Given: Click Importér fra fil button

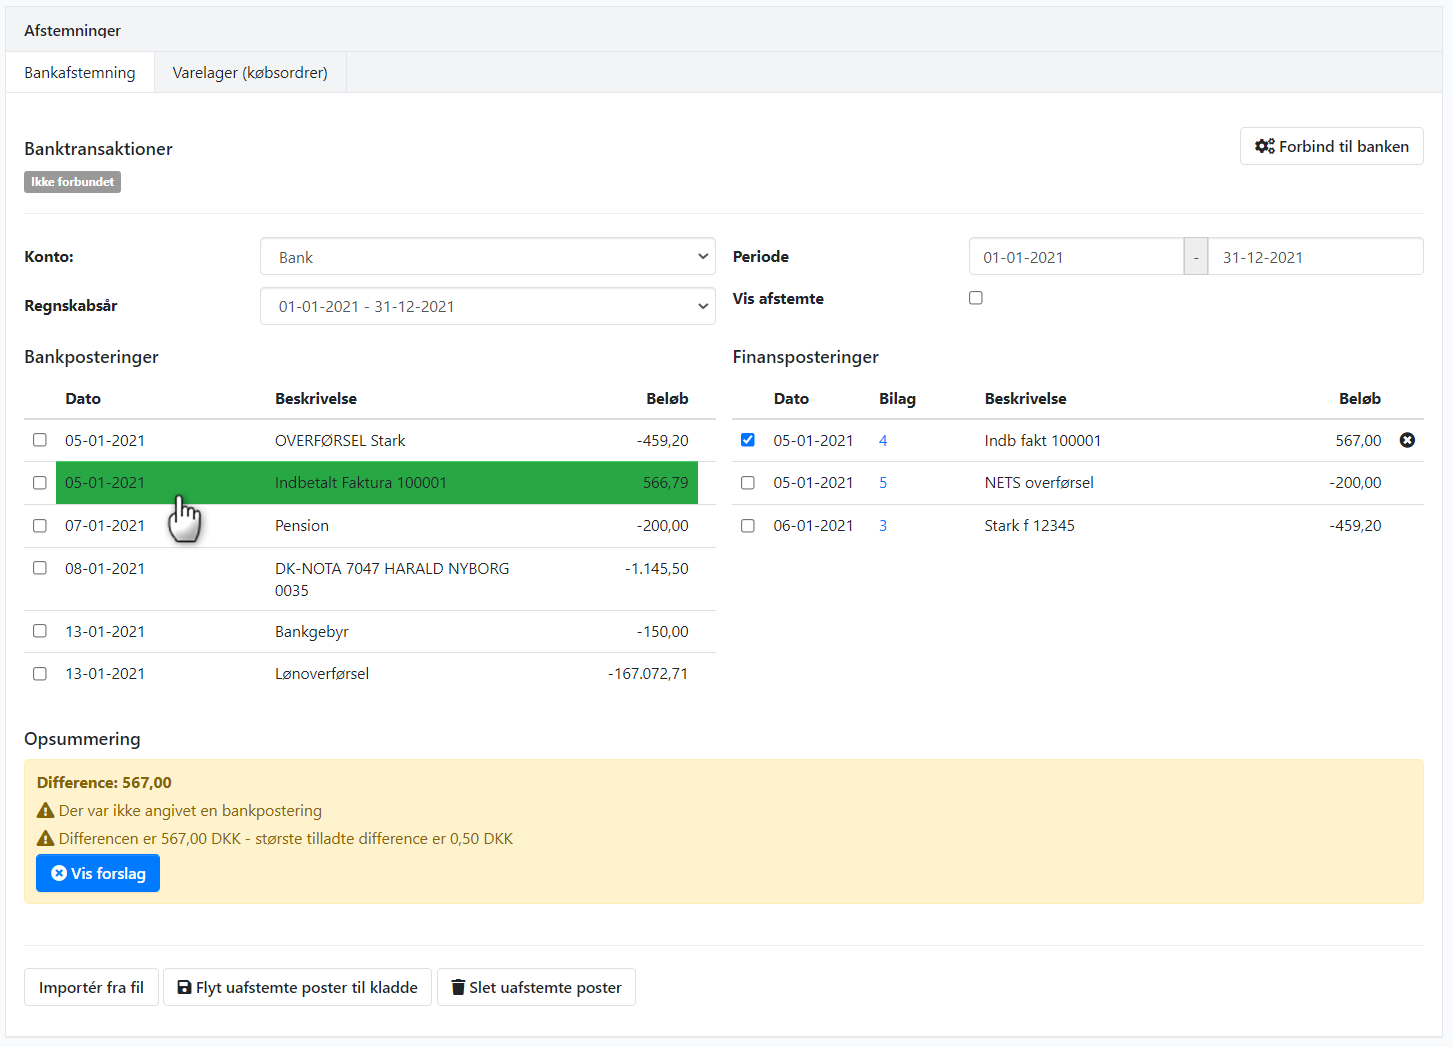Looking at the screenshot, I should click(91, 987).
